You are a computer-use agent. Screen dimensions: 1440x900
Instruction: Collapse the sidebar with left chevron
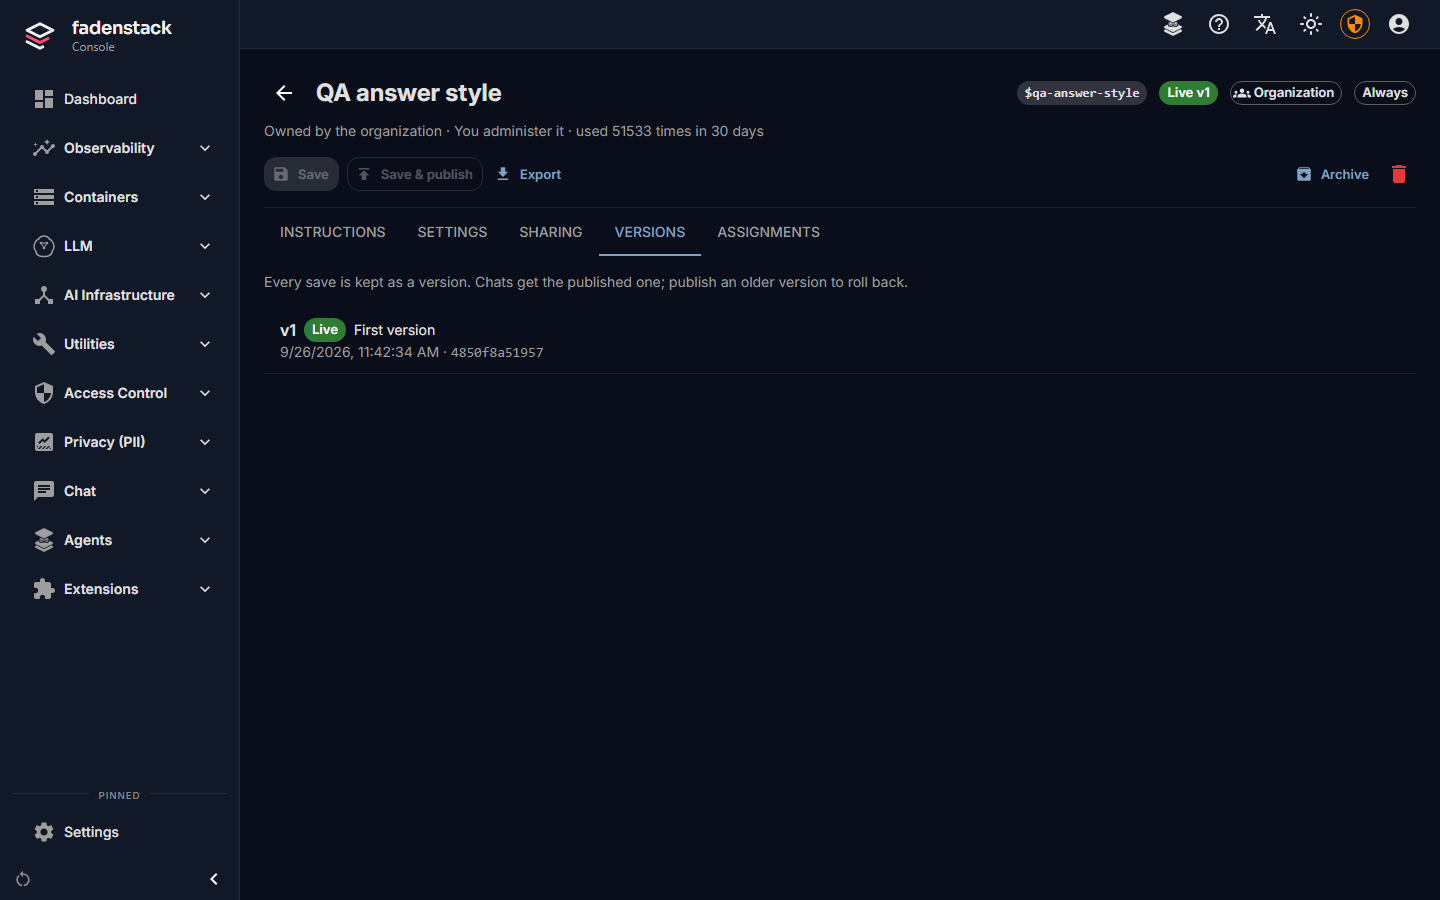[213, 879]
